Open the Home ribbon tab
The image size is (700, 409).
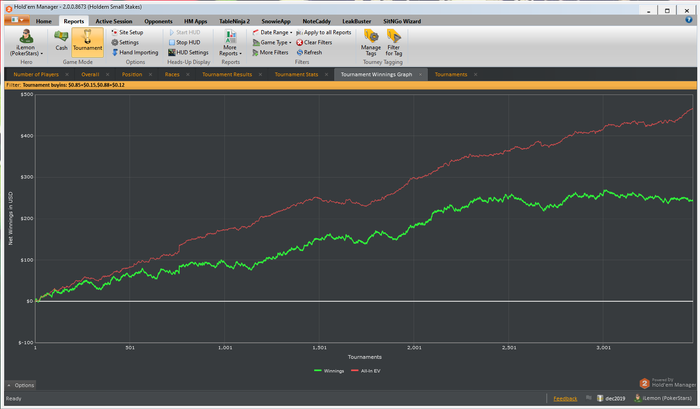tap(44, 21)
